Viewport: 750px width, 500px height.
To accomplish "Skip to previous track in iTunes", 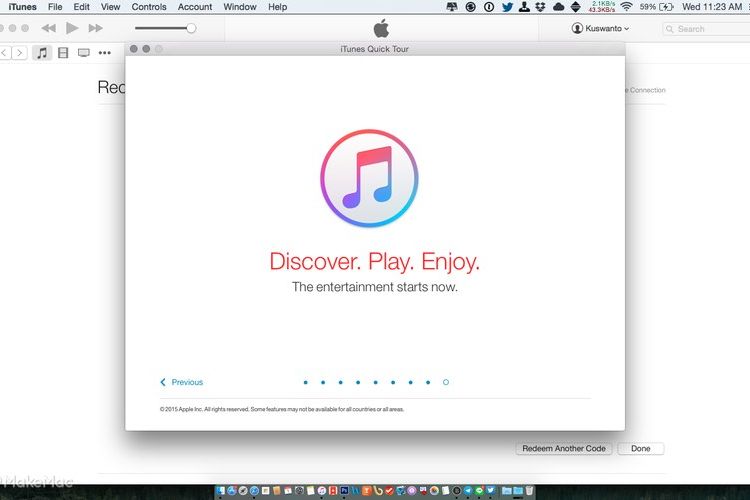I will (48, 28).
